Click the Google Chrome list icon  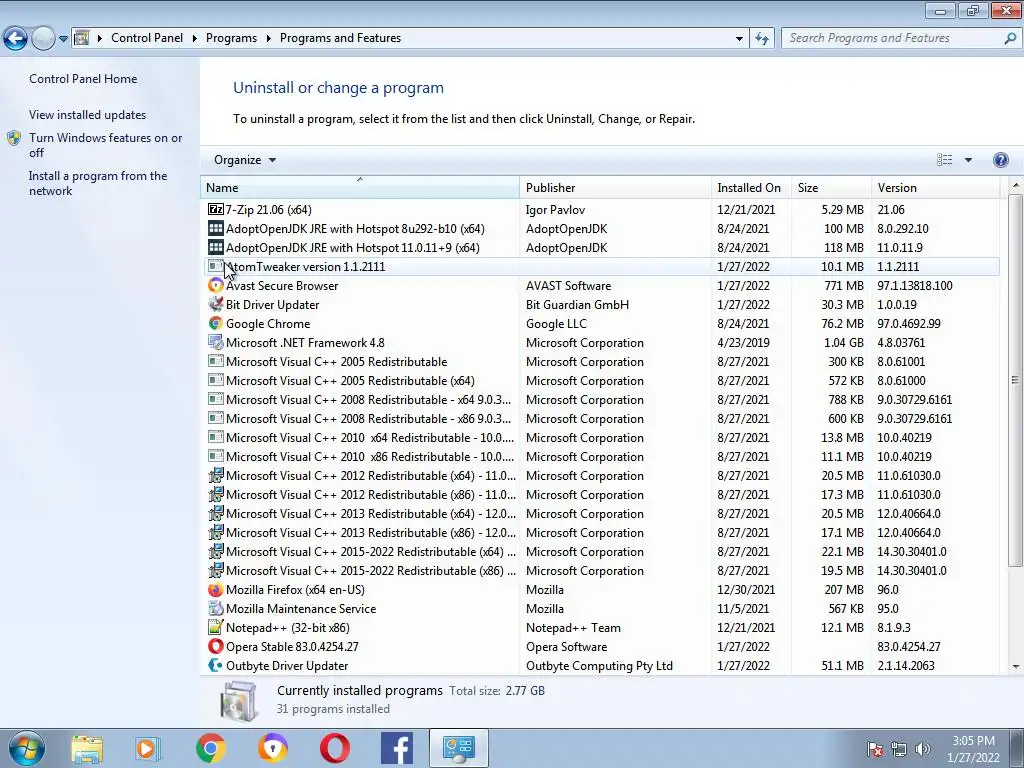(x=216, y=323)
